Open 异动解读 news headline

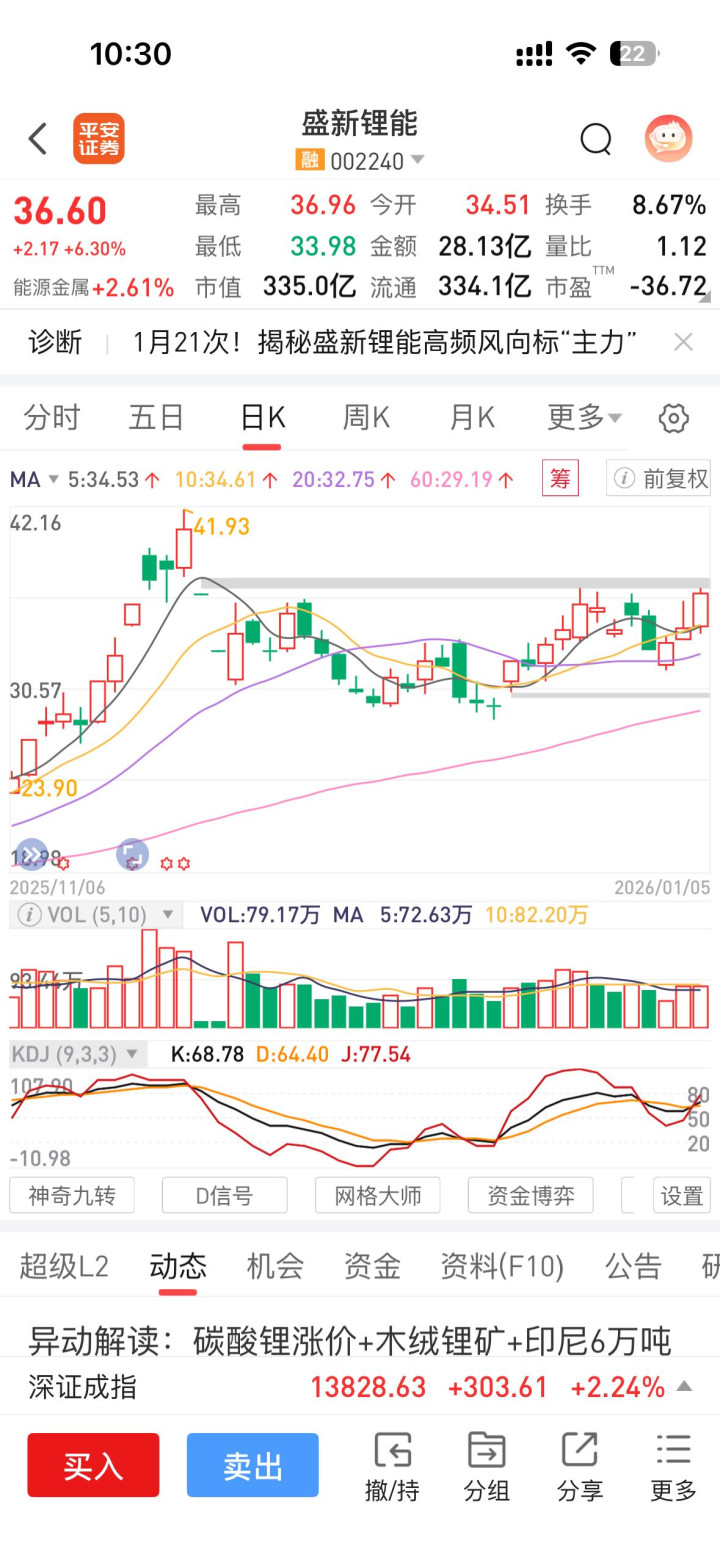[349, 1341]
